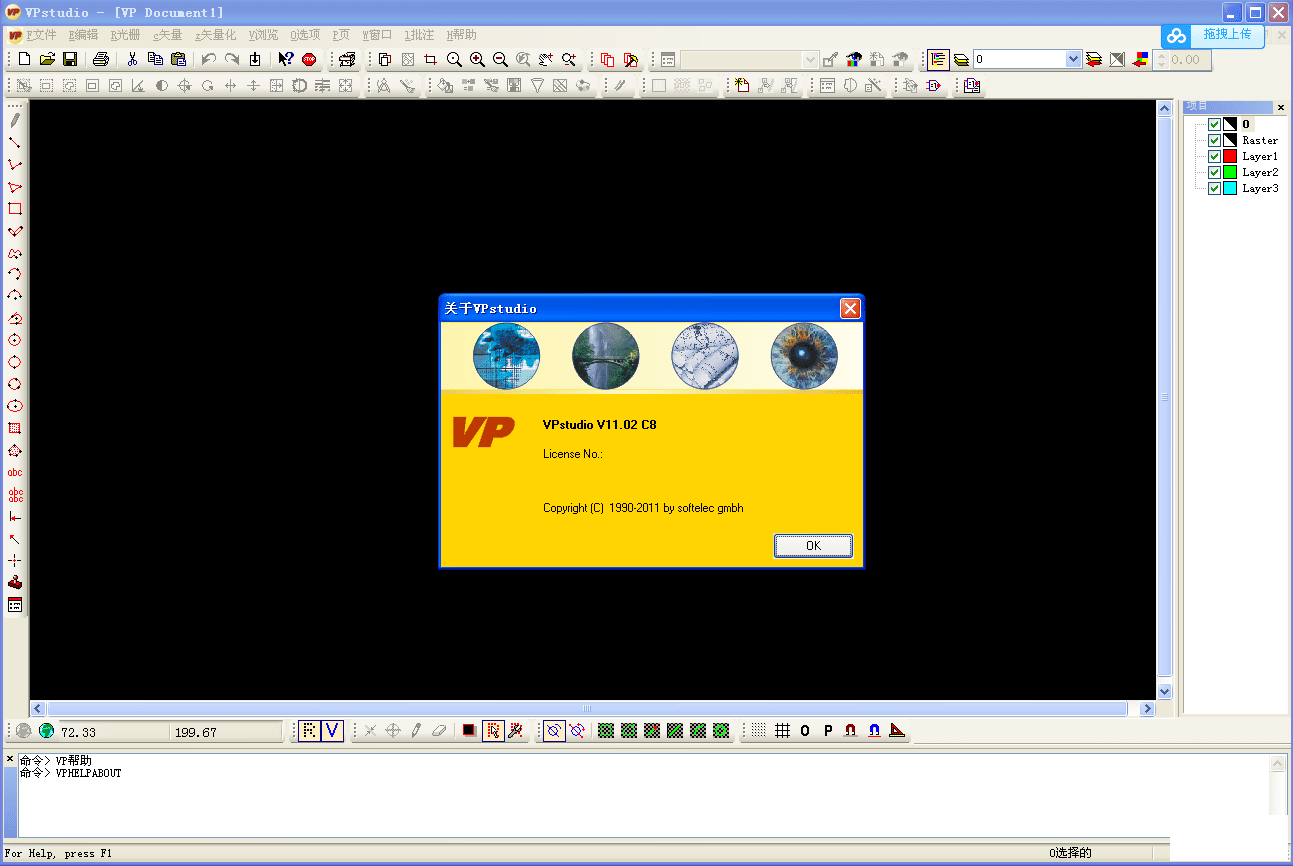Open the 矢量 (Vector) menu
The image size is (1293, 866).
tap(167, 35)
